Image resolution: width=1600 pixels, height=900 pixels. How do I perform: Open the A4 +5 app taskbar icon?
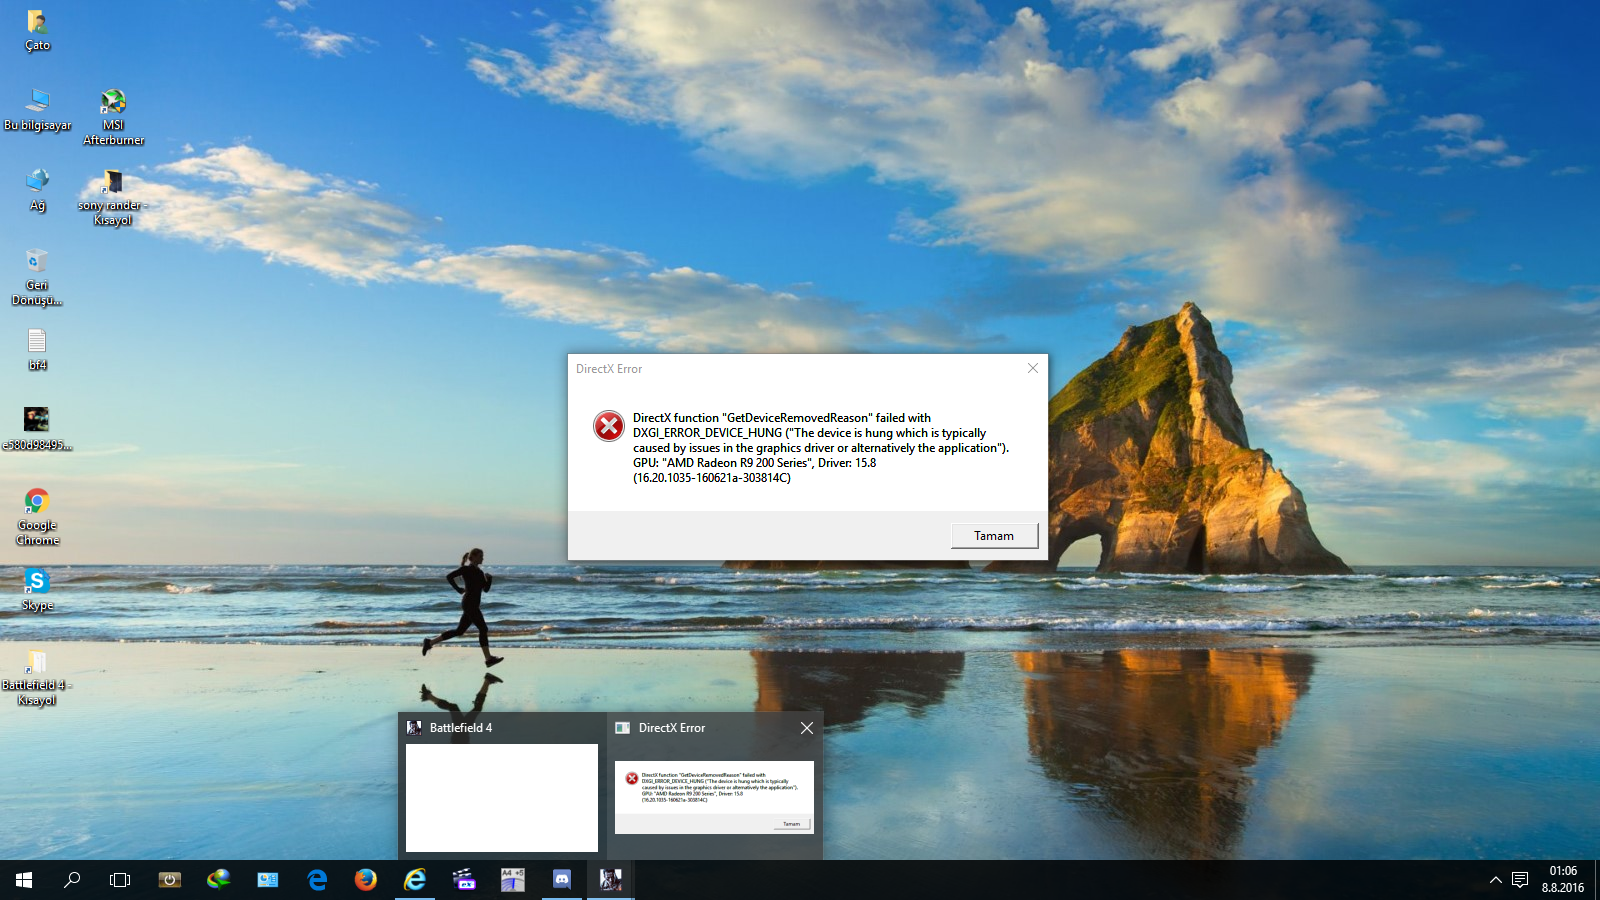click(x=513, y=880)
